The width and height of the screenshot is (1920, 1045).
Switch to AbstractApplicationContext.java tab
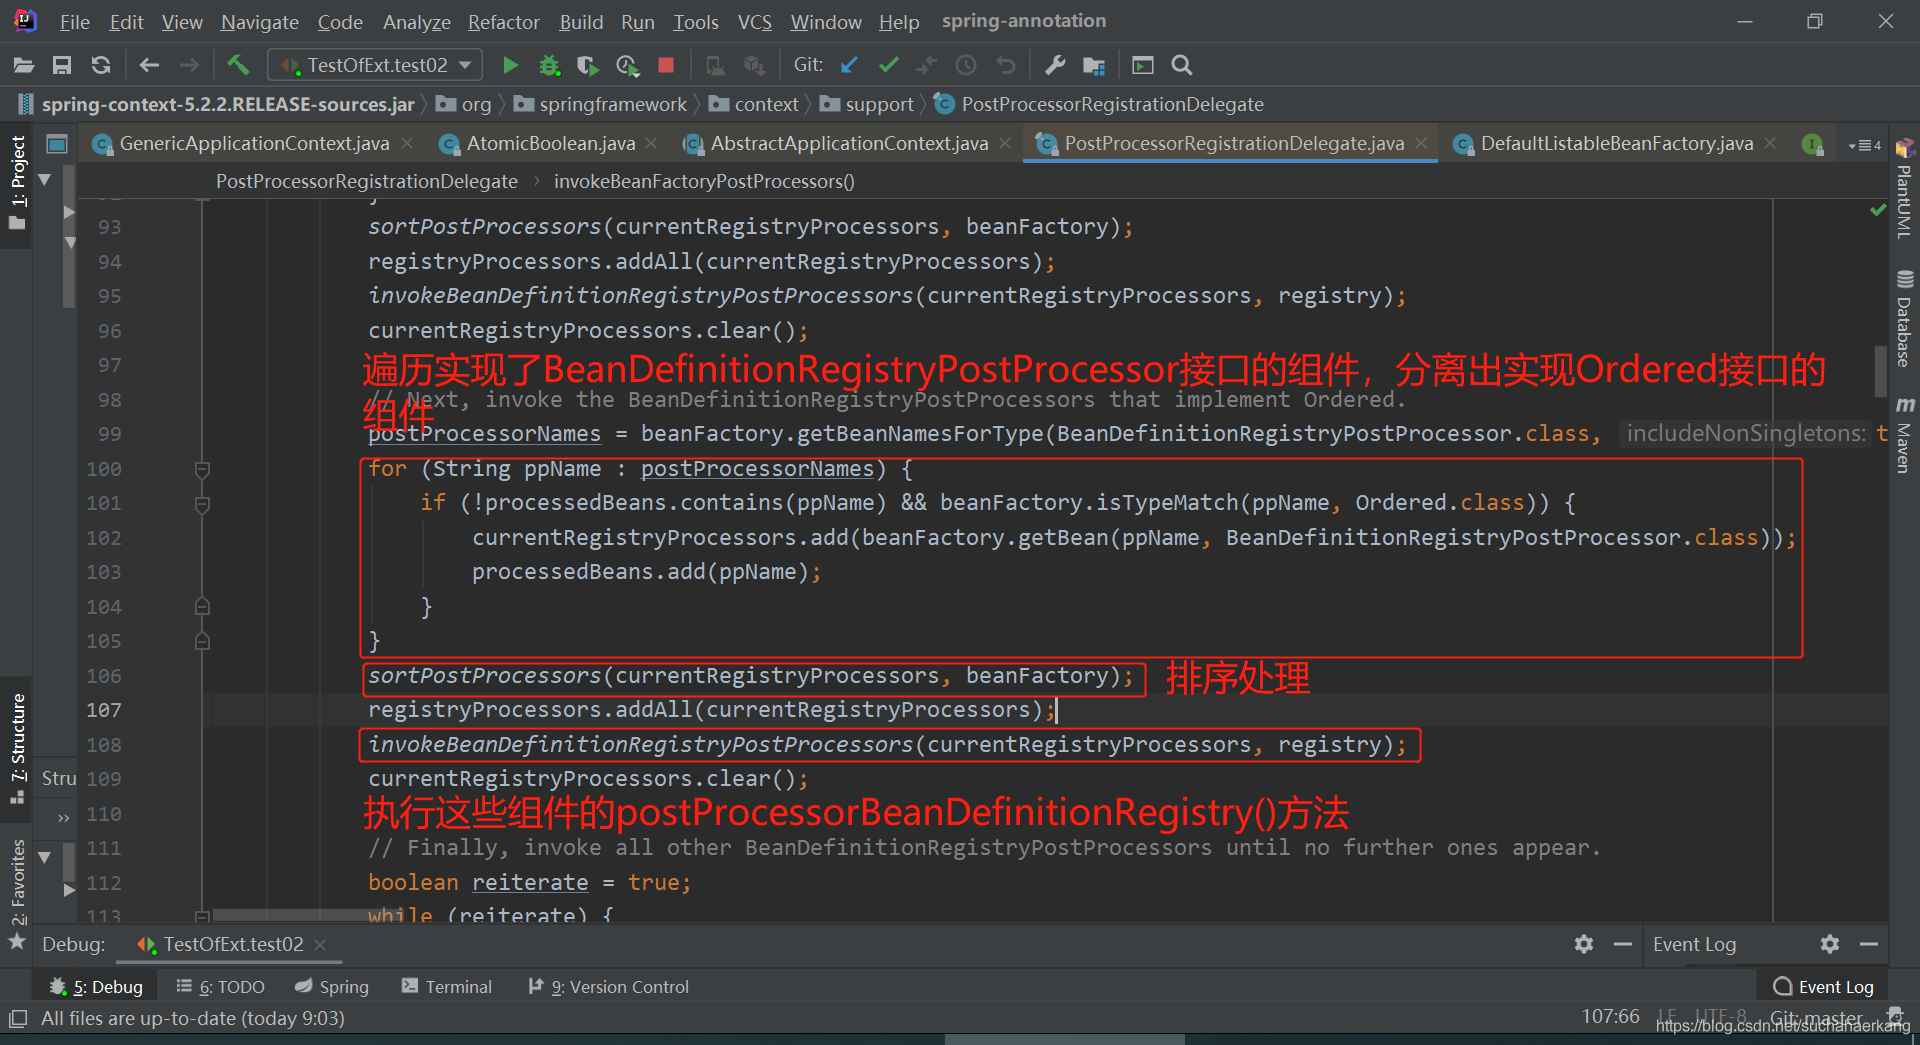click(x=849, y=144)
